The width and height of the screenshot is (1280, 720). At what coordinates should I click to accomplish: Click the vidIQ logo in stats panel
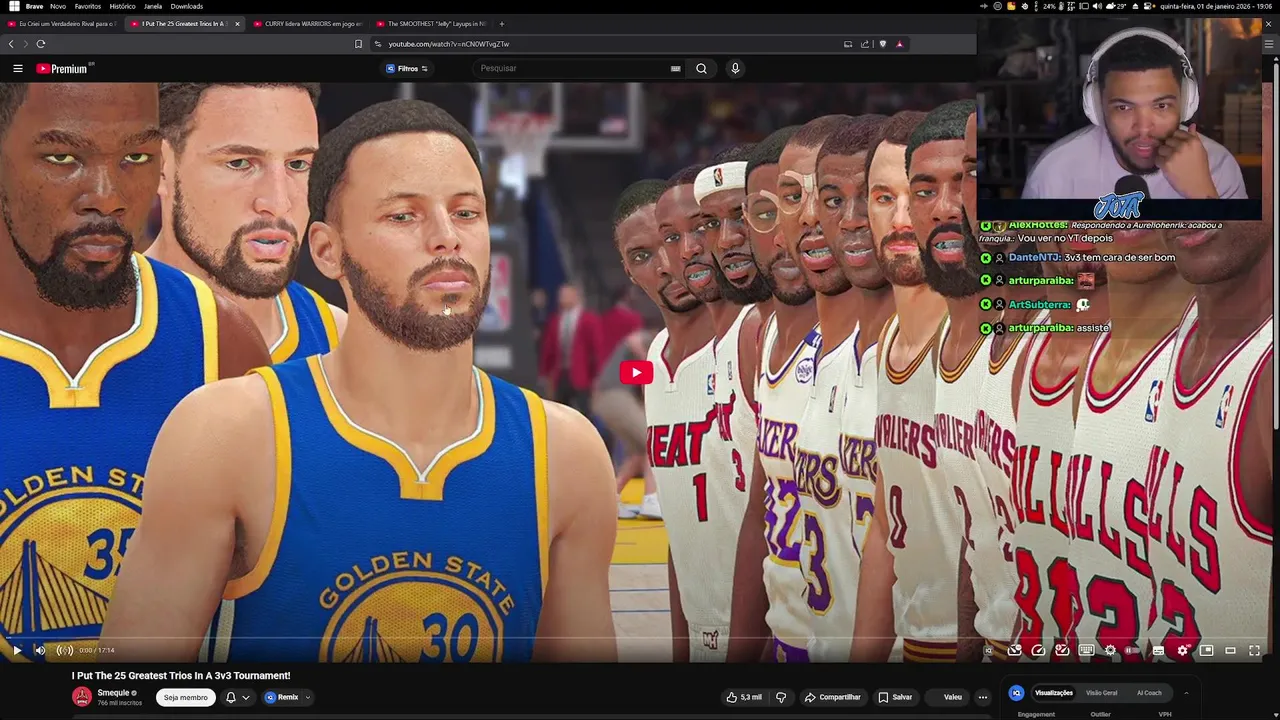1016,693
